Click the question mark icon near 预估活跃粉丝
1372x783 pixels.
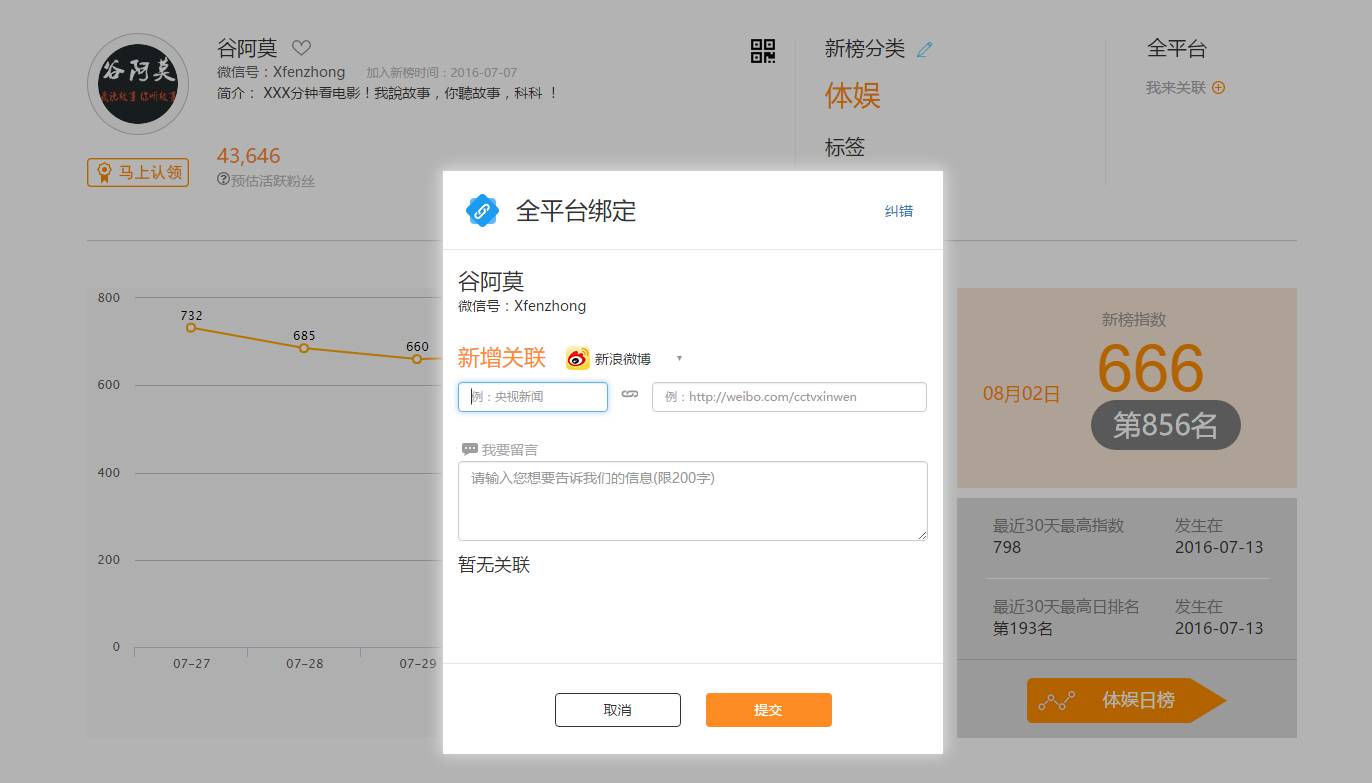pos(223,179)
